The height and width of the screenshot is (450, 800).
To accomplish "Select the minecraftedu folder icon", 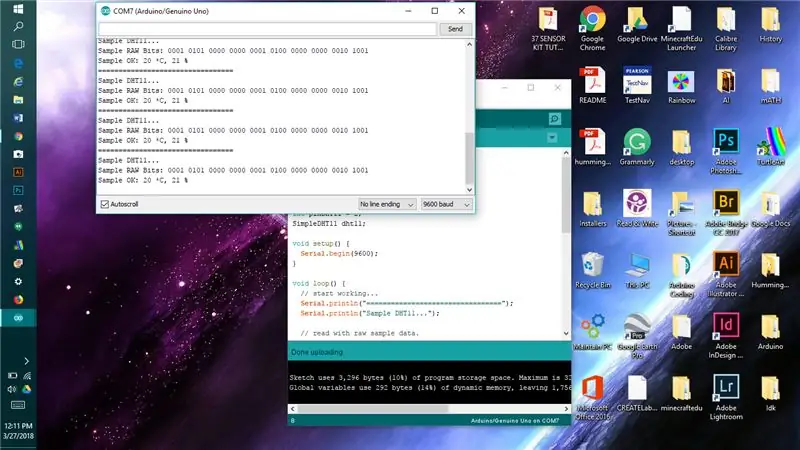I will click(681, 393).
